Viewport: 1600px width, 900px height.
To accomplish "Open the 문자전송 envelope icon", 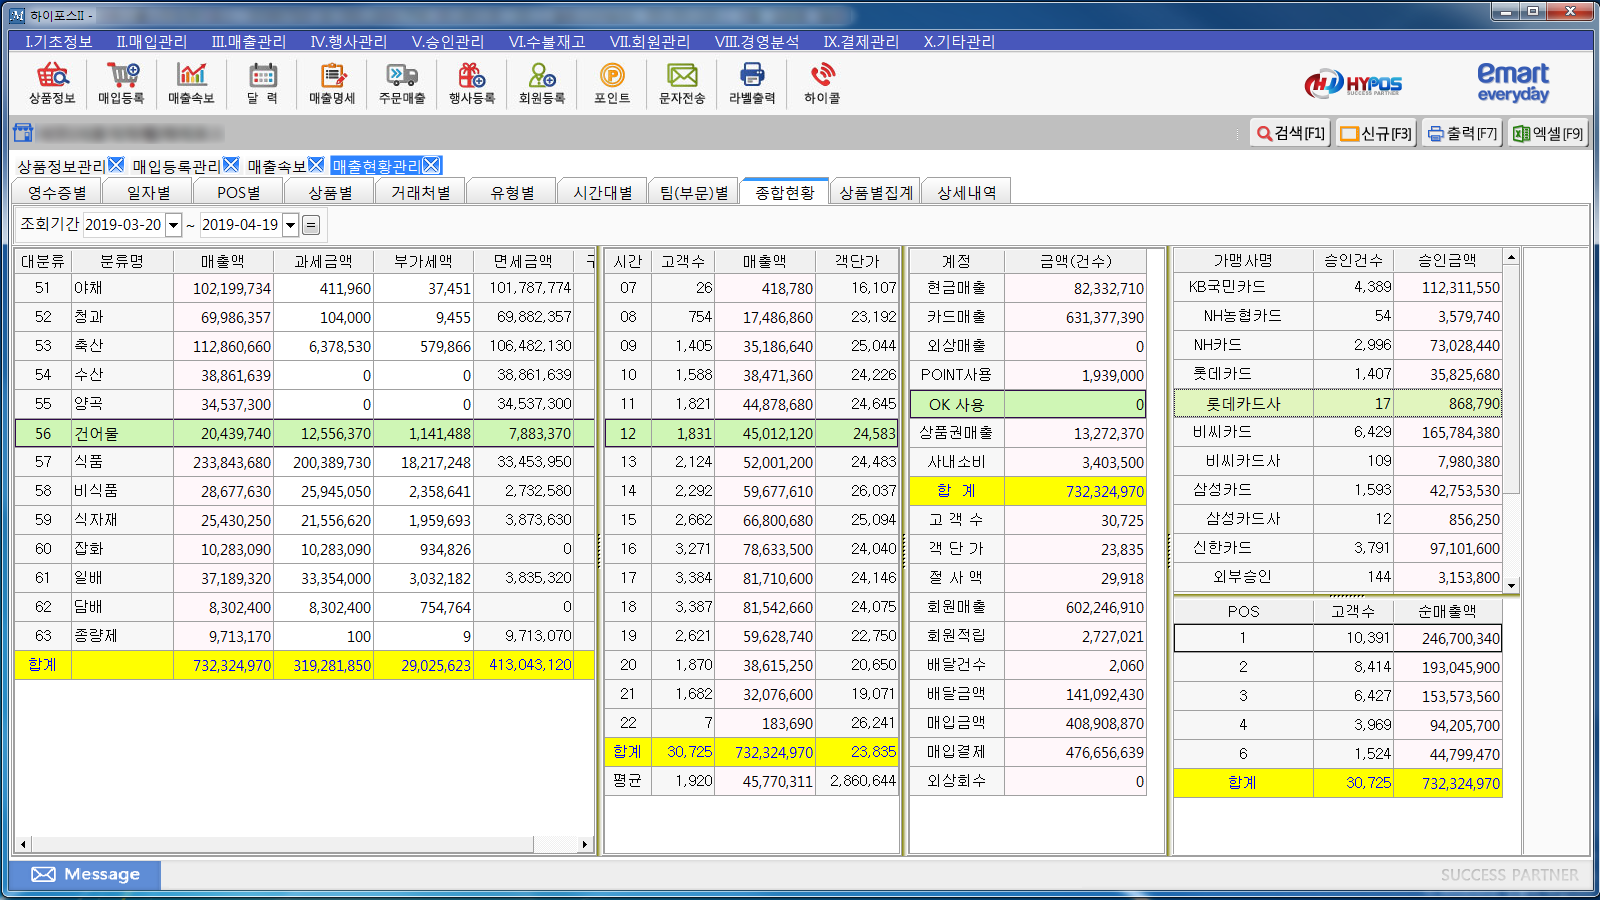I will (x=682, y=83).
